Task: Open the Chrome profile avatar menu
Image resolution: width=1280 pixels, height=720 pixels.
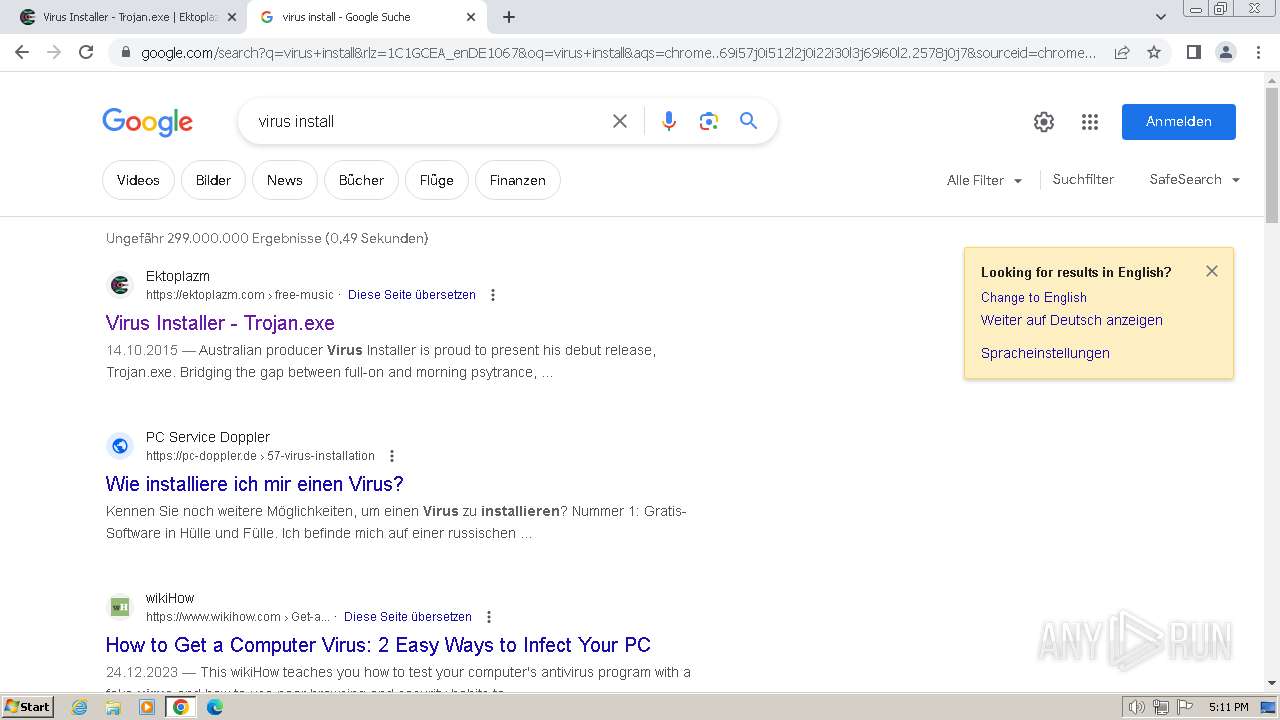Action: point(1225,52)
